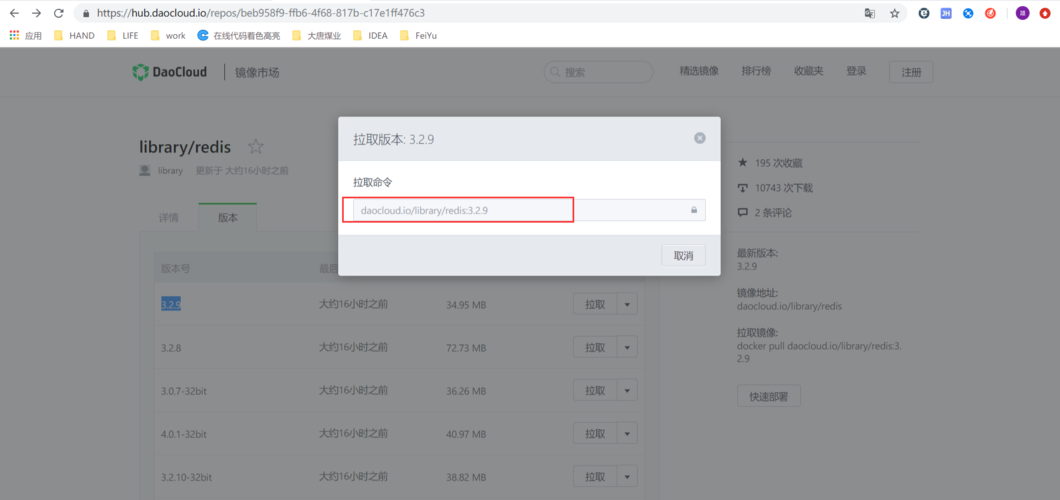Viewport: 1060px width, 500px height.
Task: Click 拉取 for version 3.2.9
Action: (x=595, y=305)
